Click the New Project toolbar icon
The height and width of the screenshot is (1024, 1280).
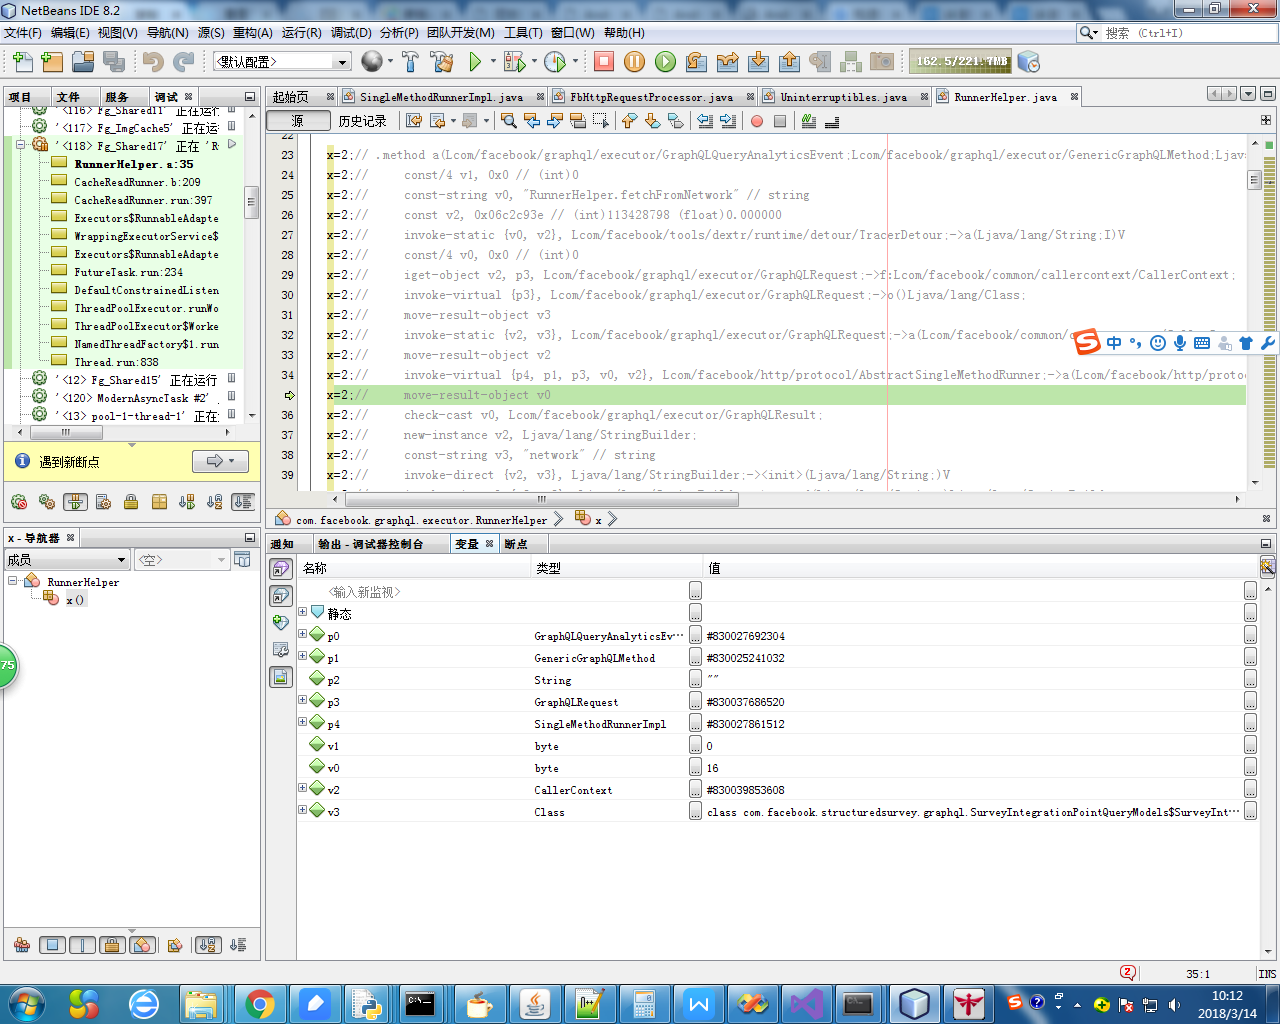[x=52, y=62]
